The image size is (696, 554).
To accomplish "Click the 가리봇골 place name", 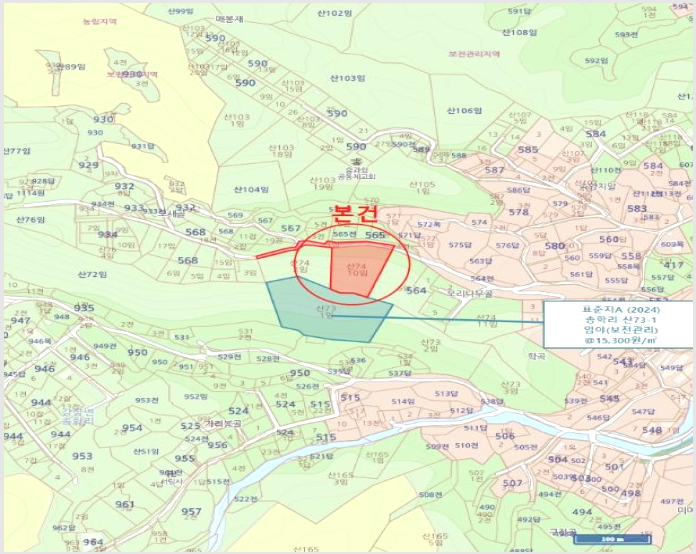I will [x=223, y=423].
